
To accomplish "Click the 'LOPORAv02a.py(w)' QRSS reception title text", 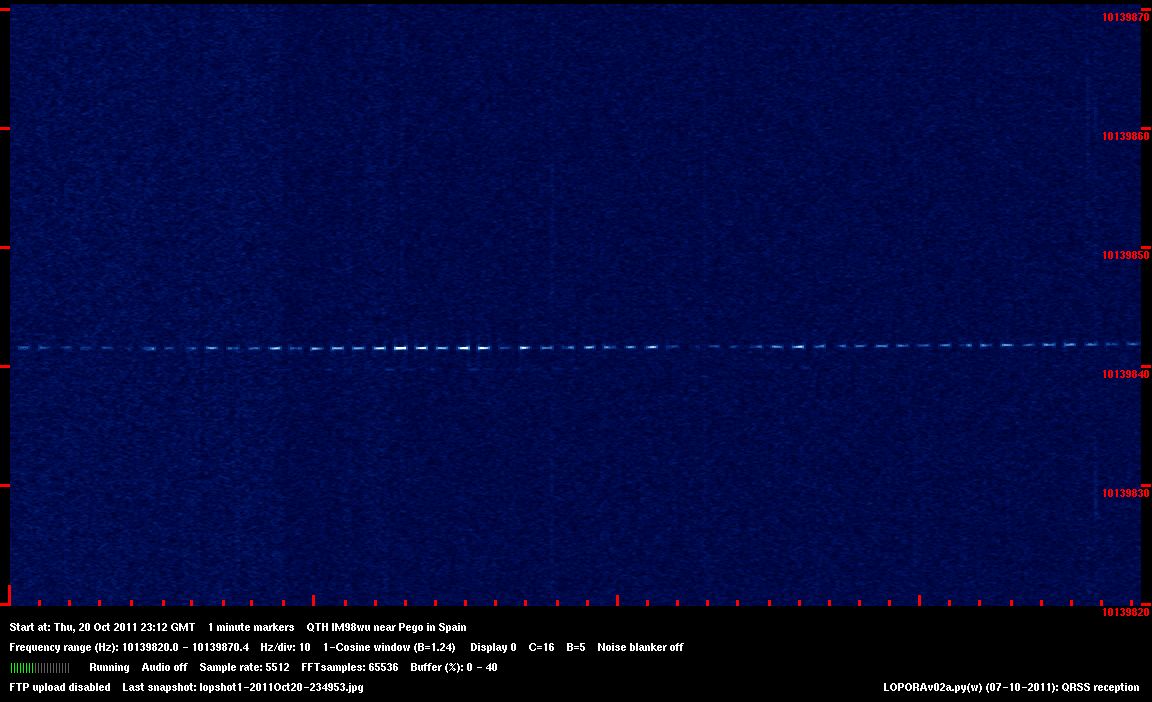I will tap(1012, 687).
